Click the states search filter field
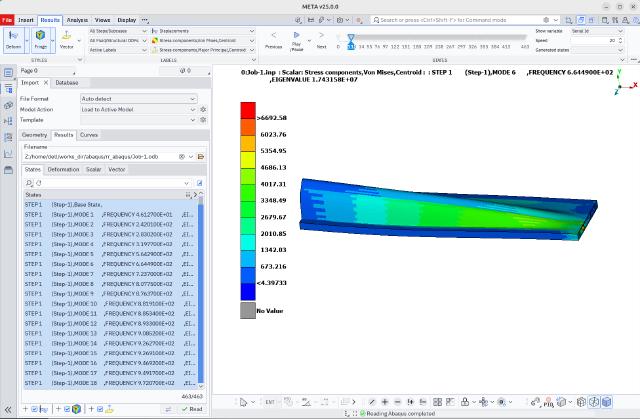 click(108, 184)
